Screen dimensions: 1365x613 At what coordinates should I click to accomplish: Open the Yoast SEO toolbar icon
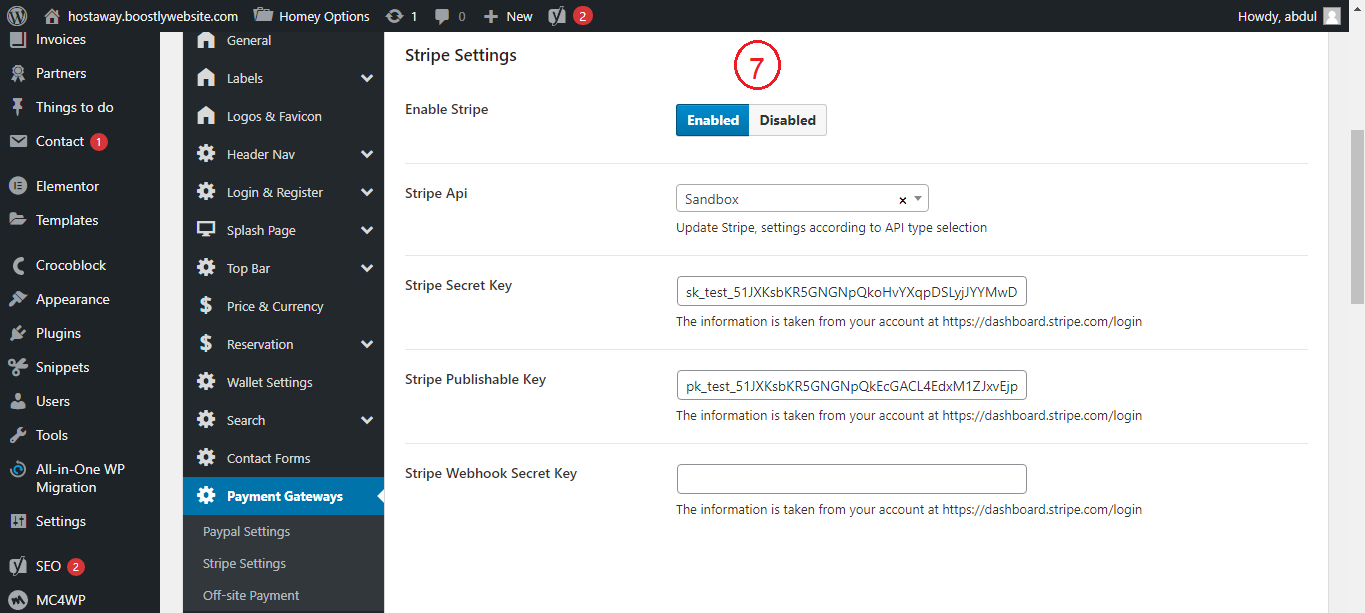pos(558,16)
